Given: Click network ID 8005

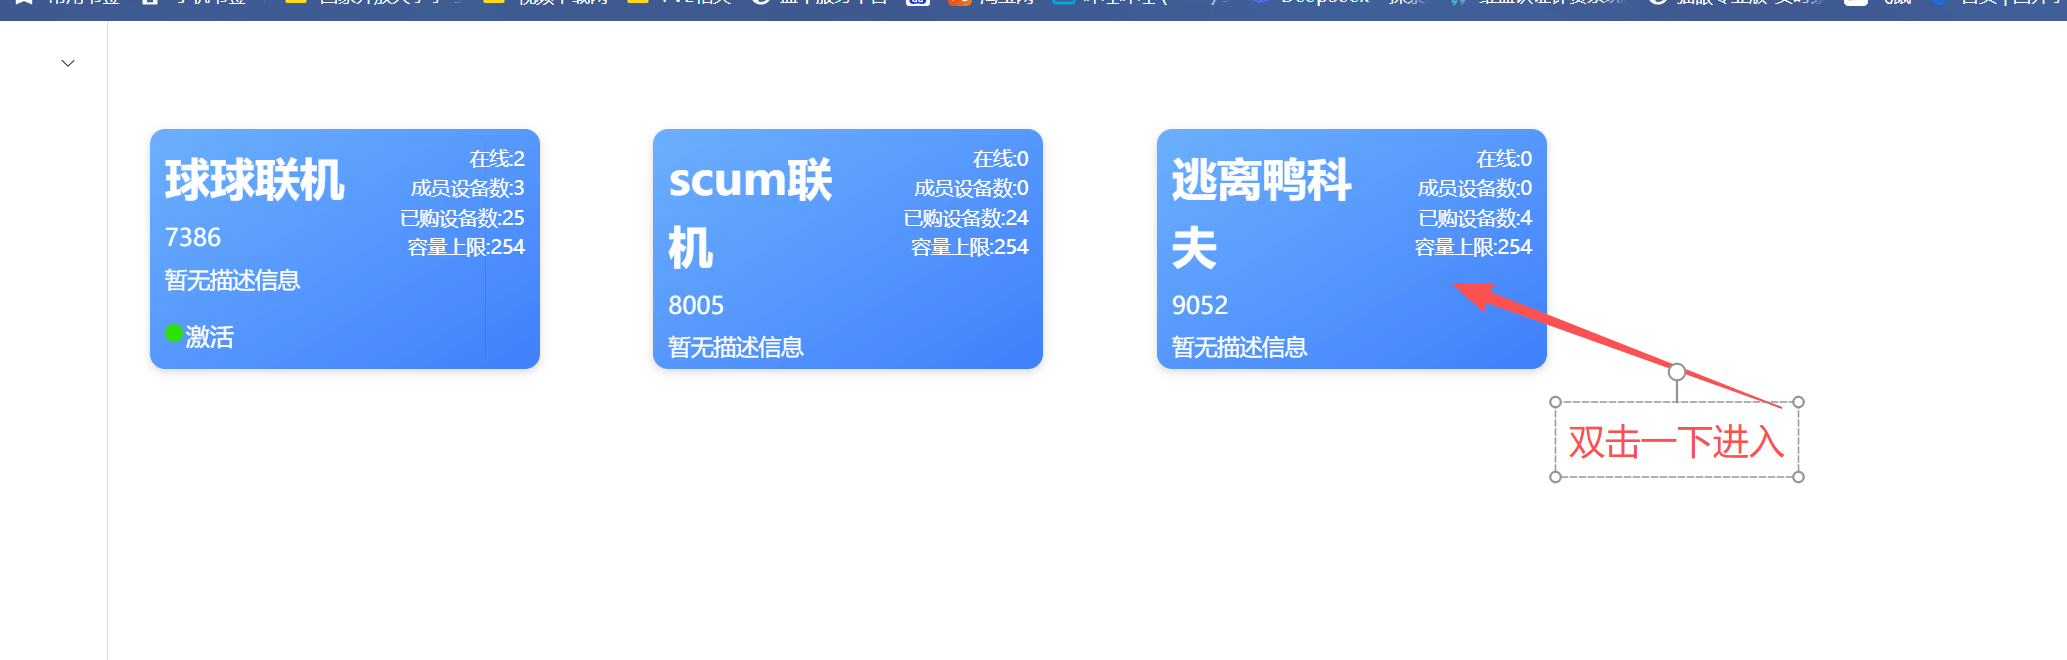Looking at the screenshot, I should tap(696, 305).
